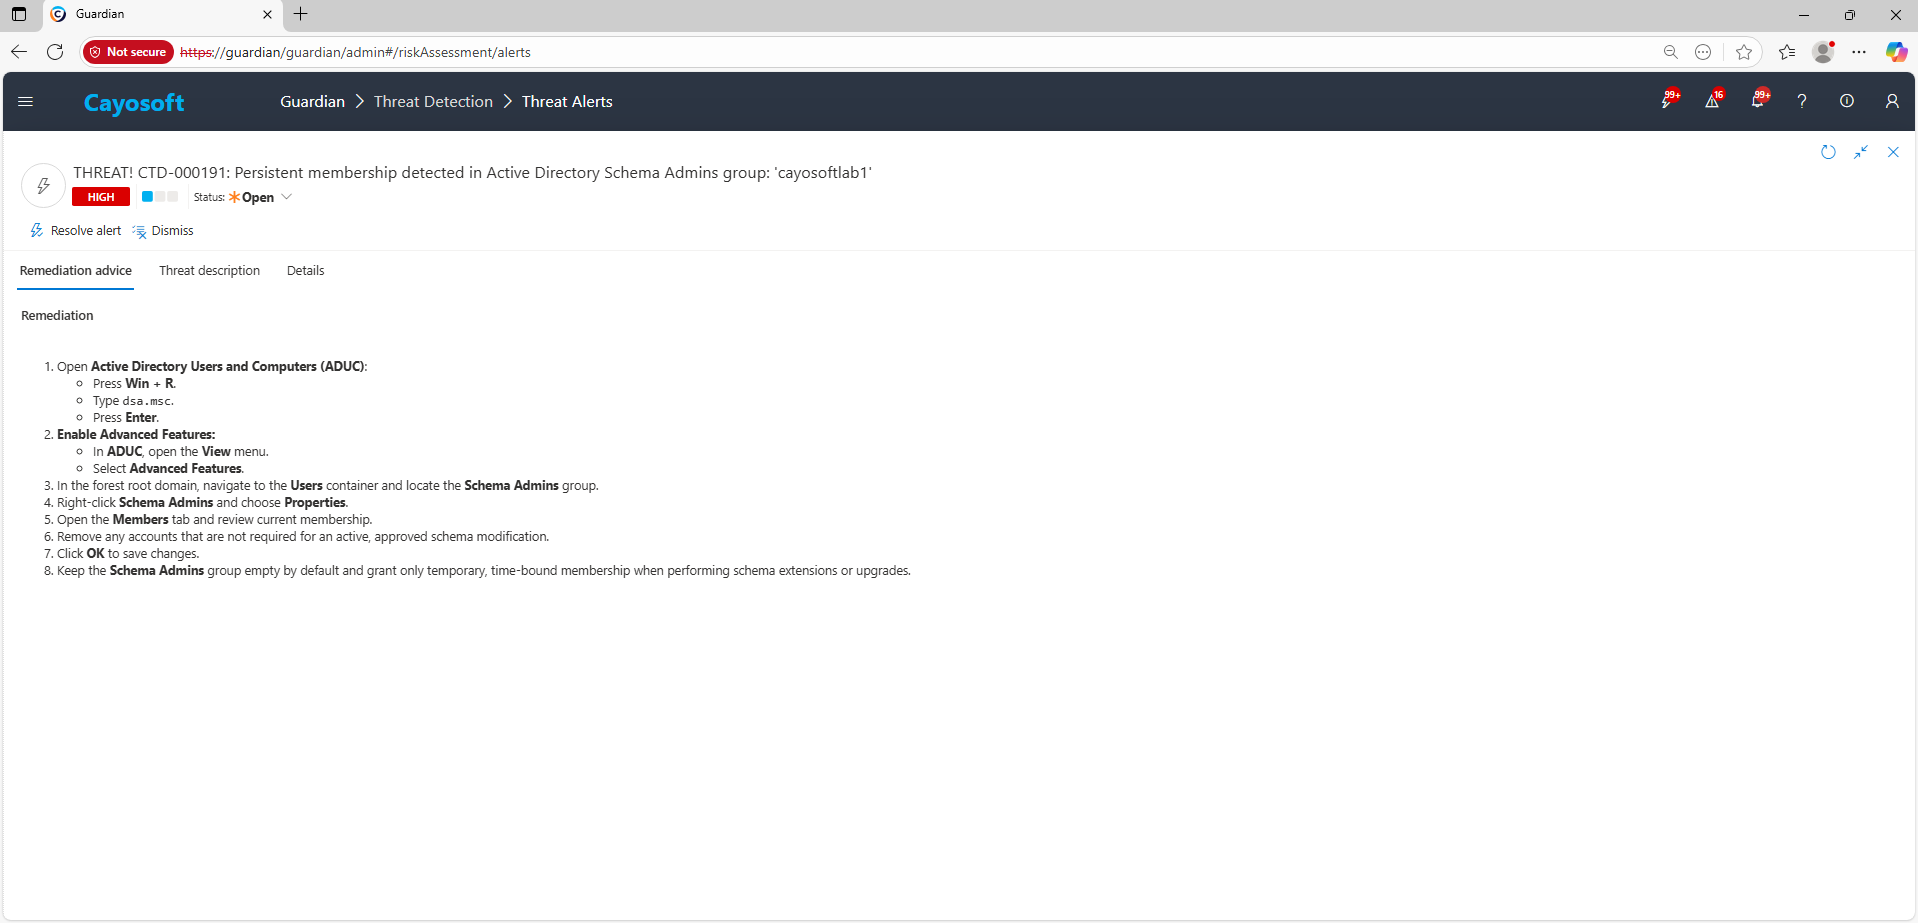
Task: Click the three-segment blue level indicator
Action: 160,197
